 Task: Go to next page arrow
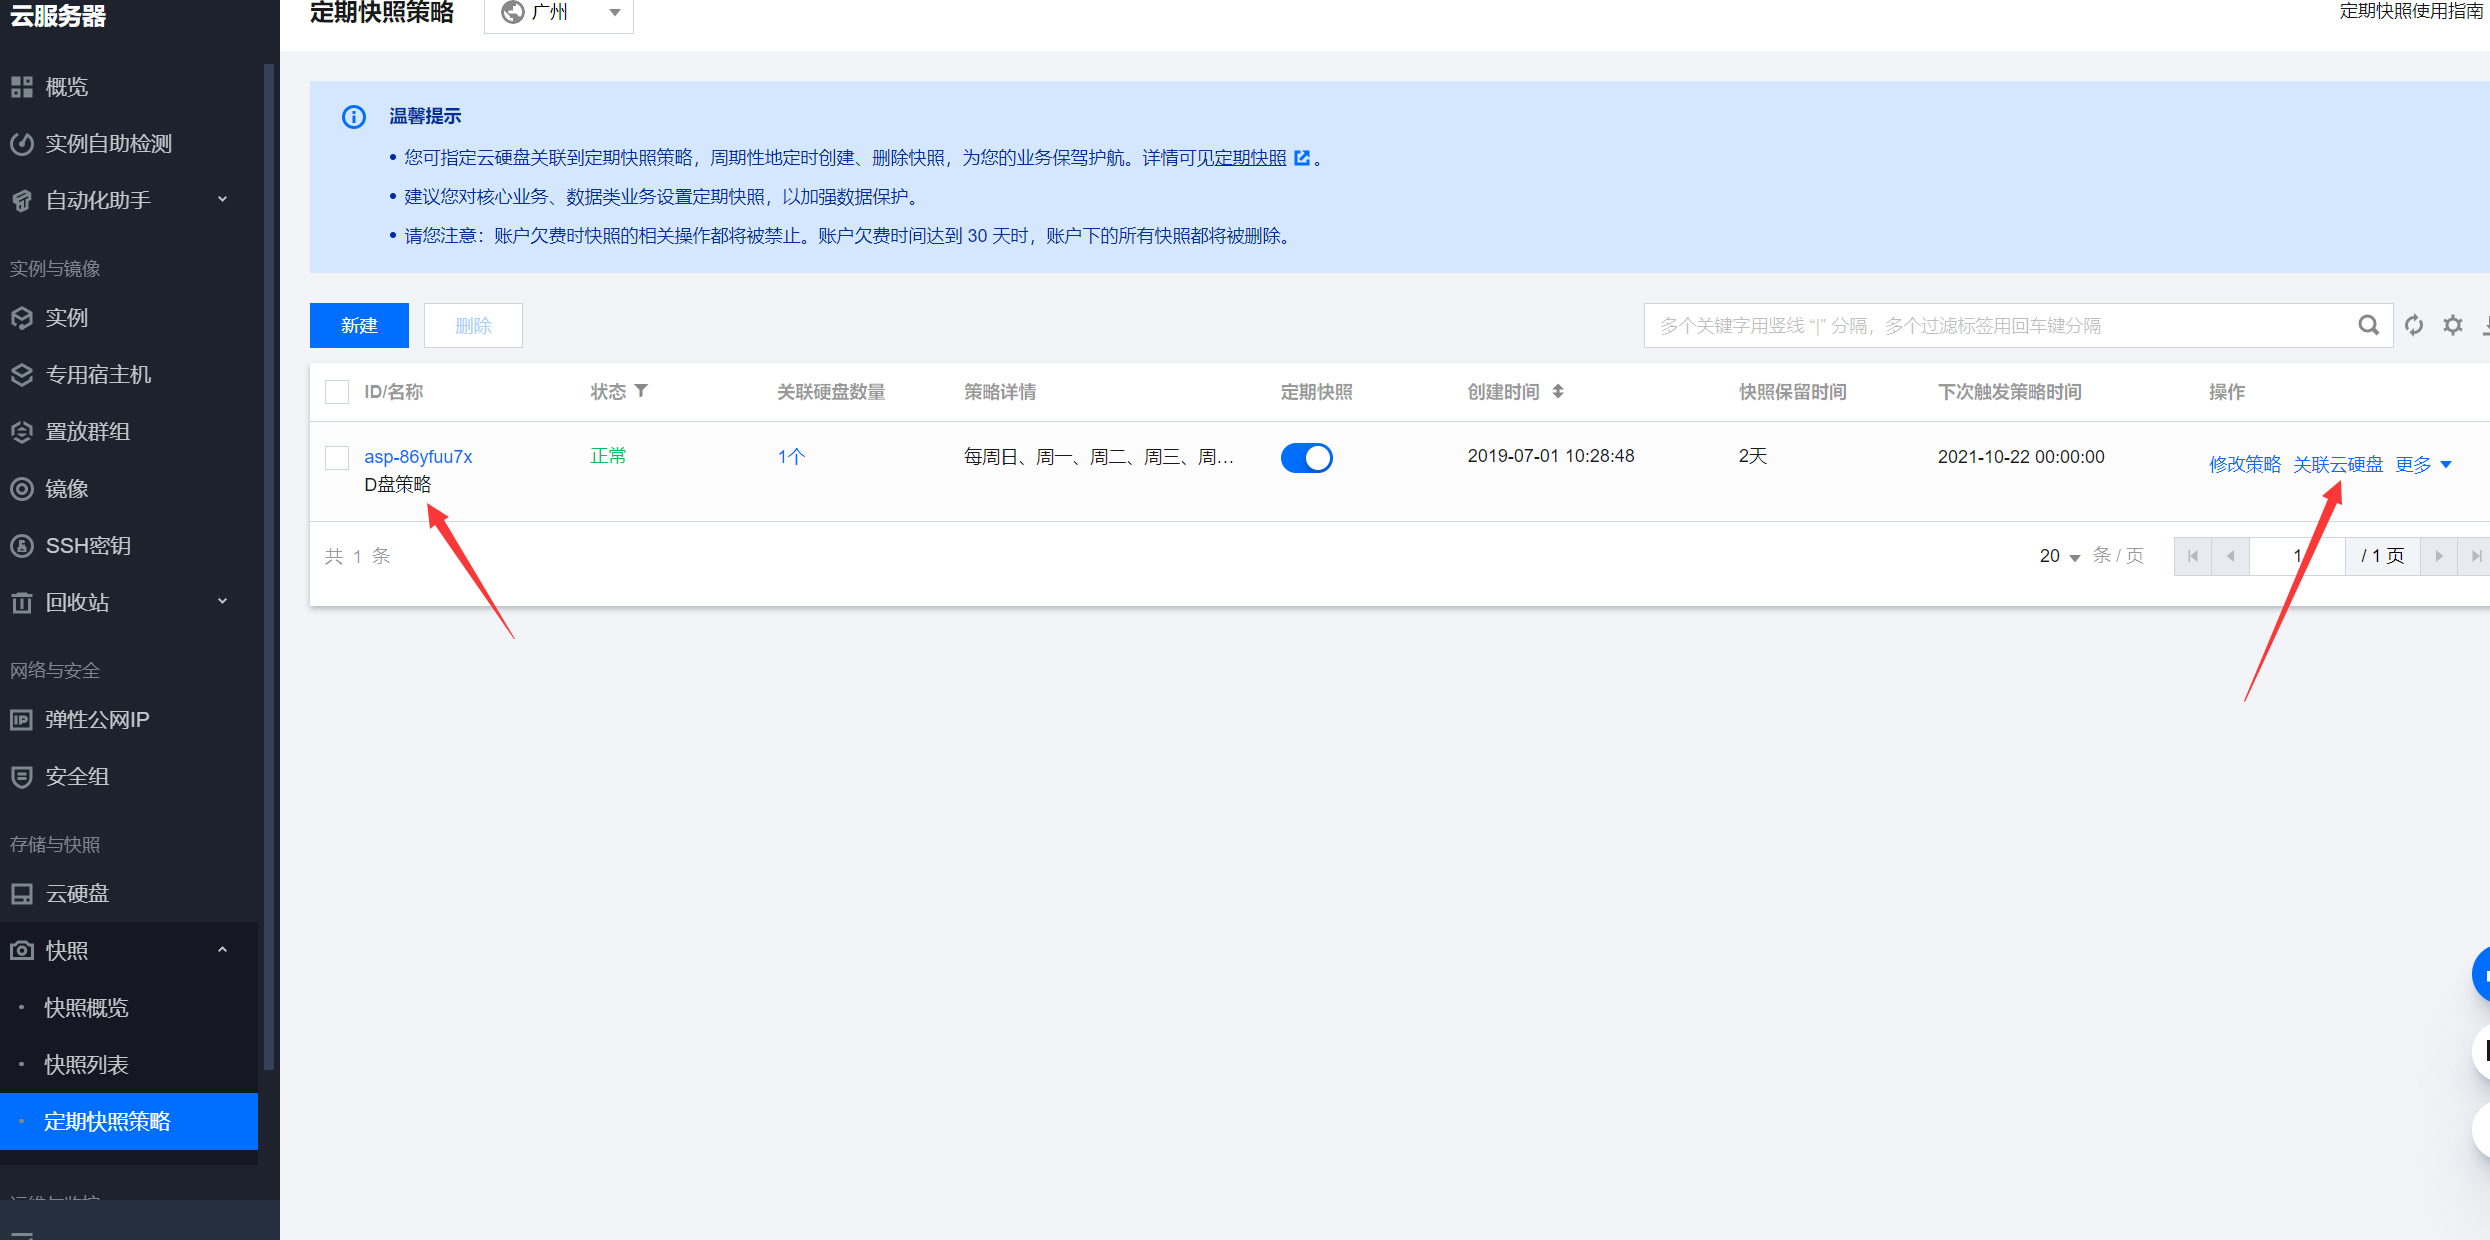(2439, 556)
